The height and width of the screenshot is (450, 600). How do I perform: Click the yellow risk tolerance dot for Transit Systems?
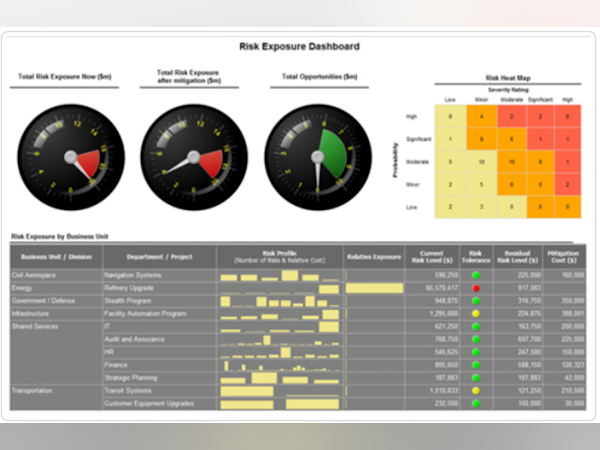476,391
